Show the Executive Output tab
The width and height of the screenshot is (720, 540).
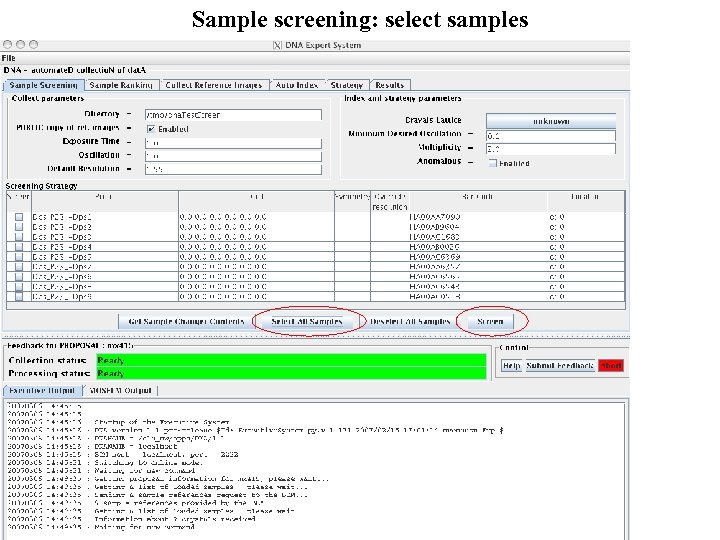[x=42, y=390]
